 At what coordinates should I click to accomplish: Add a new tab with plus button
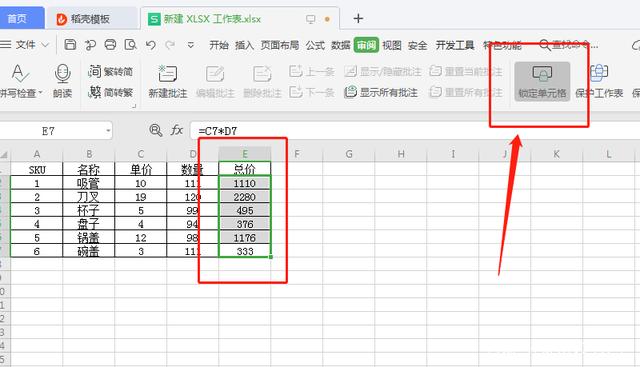[358, 18]
